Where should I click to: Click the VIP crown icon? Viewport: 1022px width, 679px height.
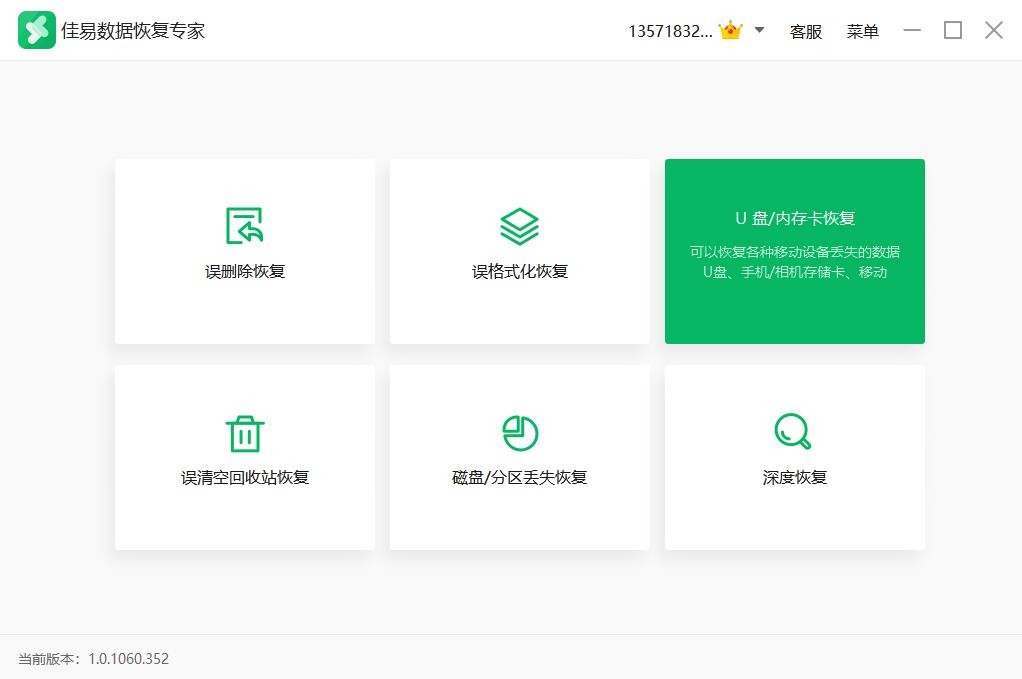click(x=730, y=31)
